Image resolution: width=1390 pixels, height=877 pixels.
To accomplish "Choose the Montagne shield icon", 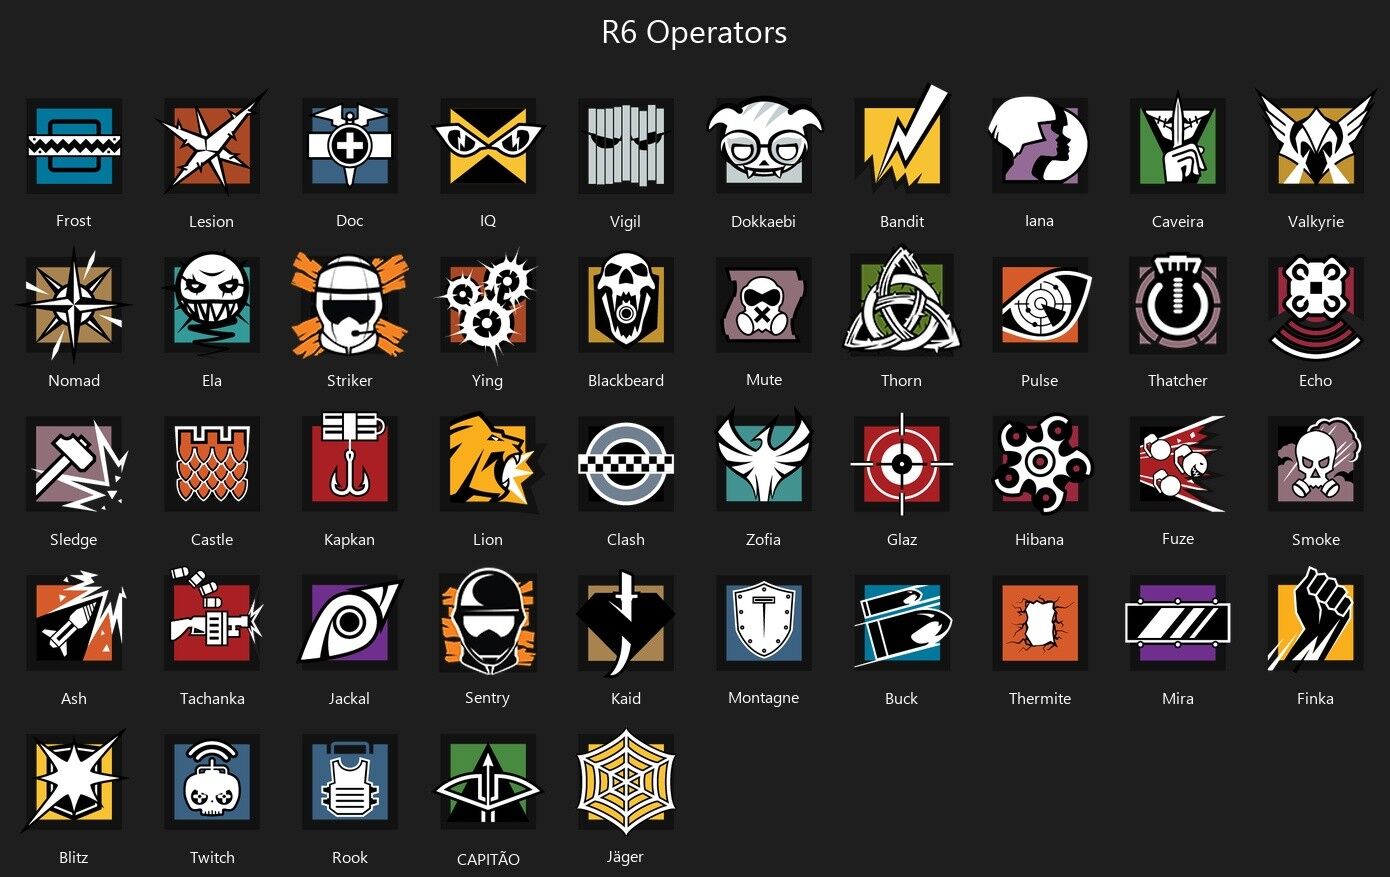I will [x=764, y=622].
